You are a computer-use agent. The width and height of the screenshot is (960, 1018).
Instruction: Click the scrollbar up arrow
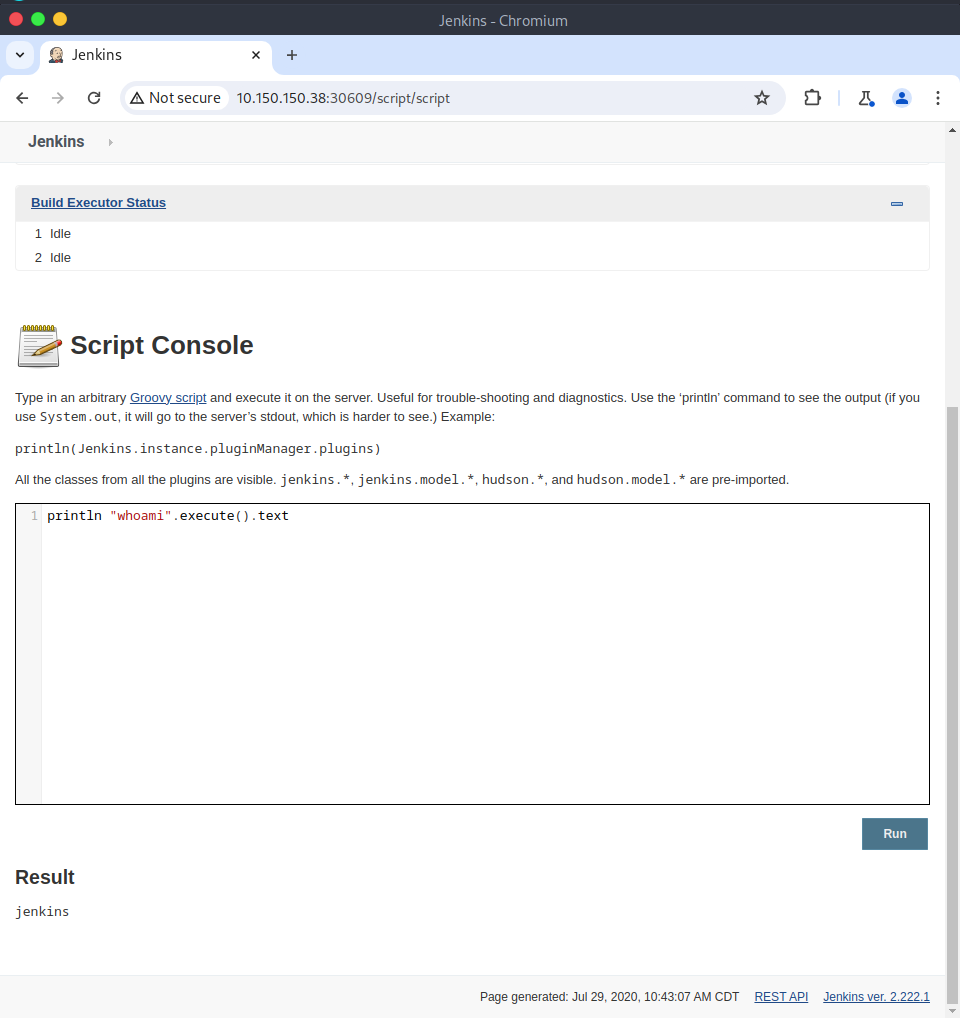[x=952, y=130]
